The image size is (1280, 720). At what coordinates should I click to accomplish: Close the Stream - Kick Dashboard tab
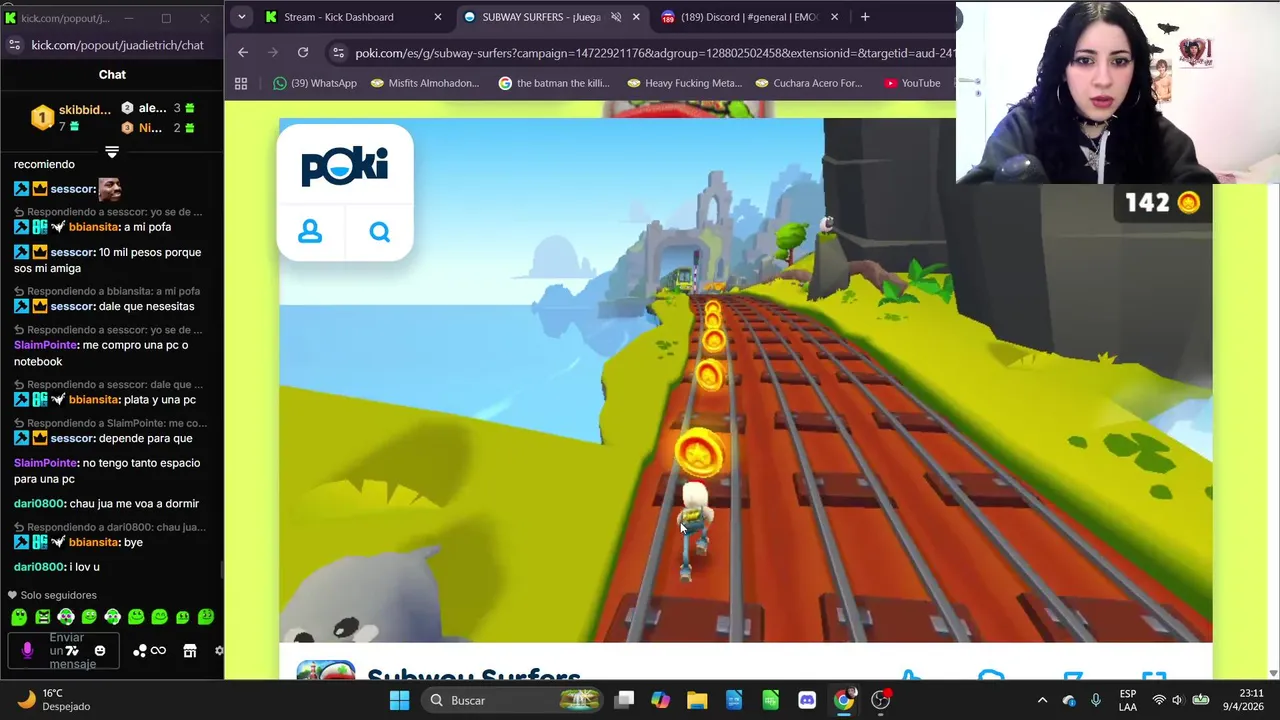(437, 17)
